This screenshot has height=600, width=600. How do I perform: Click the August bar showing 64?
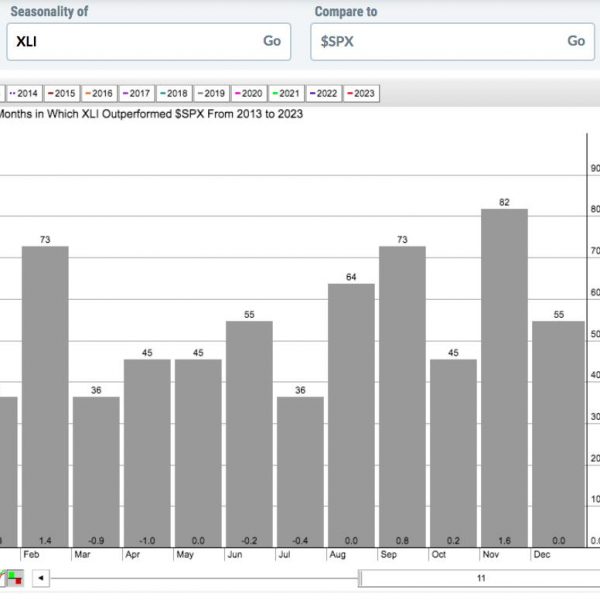(x=351, y=415)
